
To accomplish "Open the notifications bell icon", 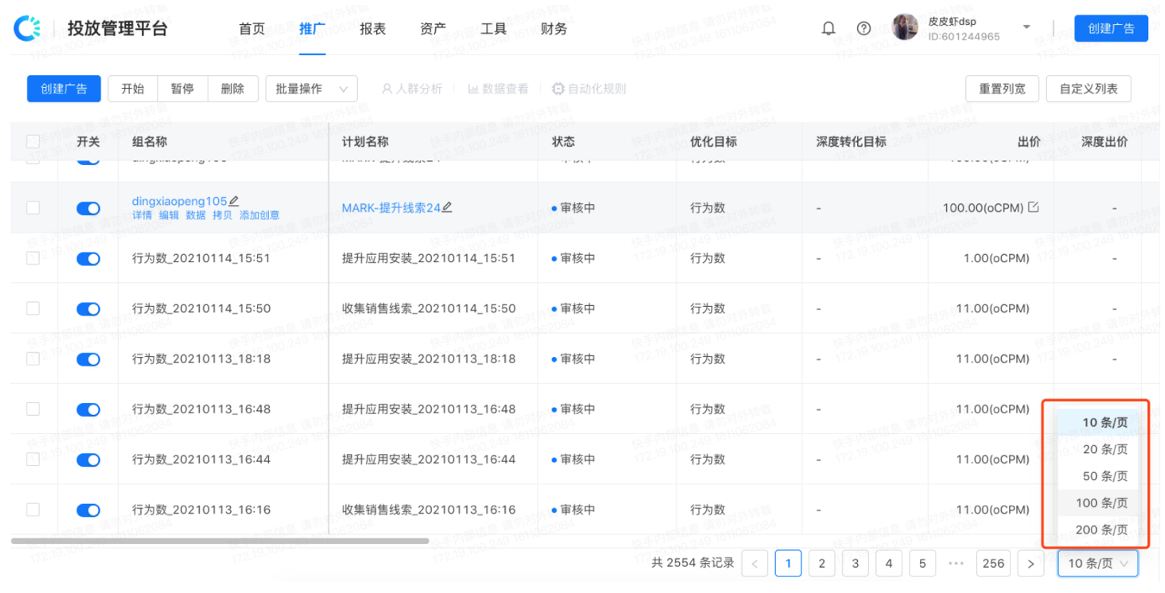I will point(828,28).
